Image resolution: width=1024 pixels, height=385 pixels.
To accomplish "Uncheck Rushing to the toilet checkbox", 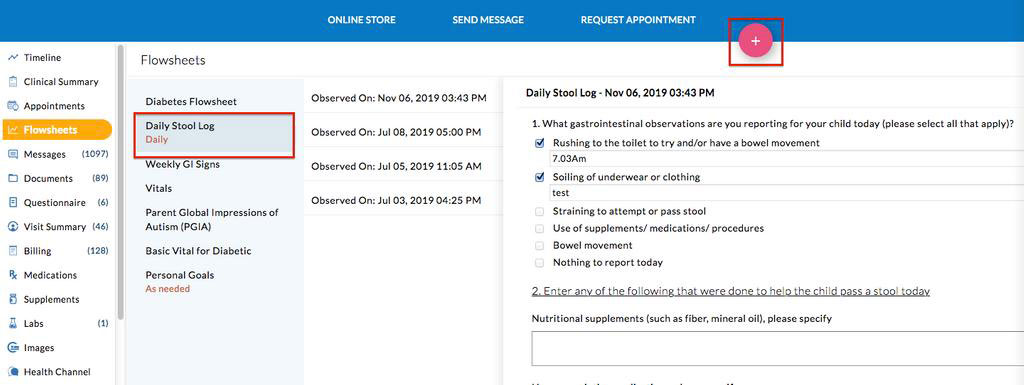I will (x=539, y=143).
